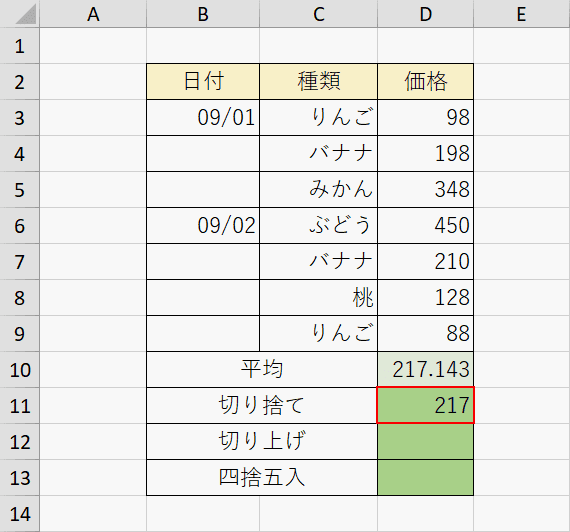Click the 平均 label cell
570x532 pixels.
coord(262,370)
